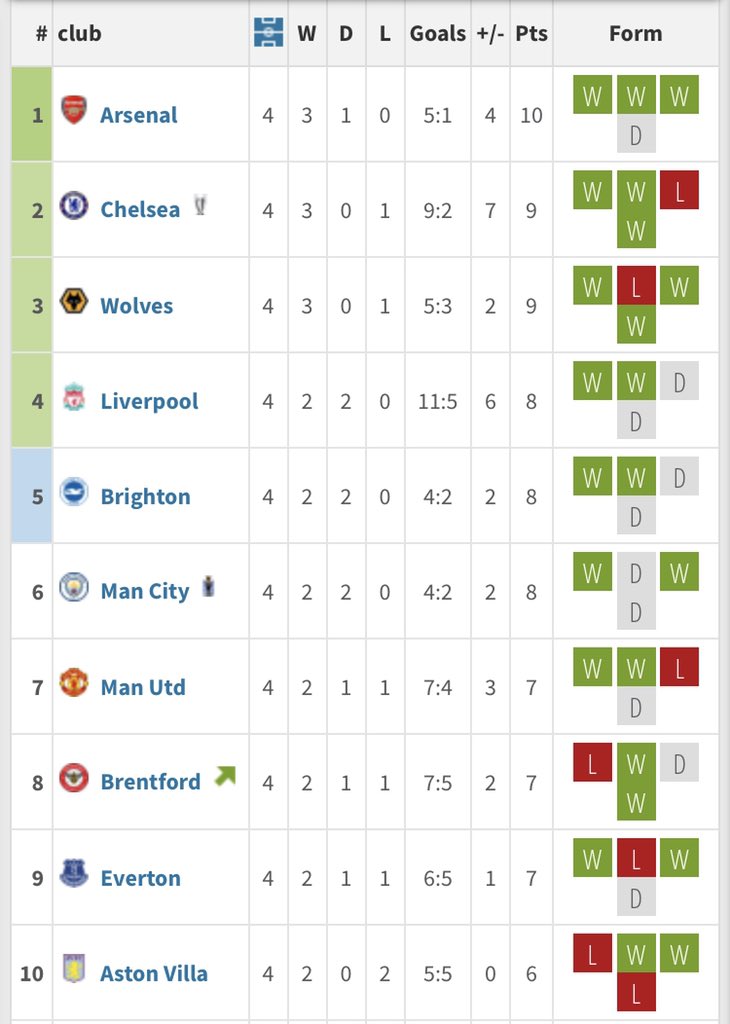This screenshot has width=730, height=1024.
Task: Click Chelsea's red L form result box
Action: coord(679,190)
